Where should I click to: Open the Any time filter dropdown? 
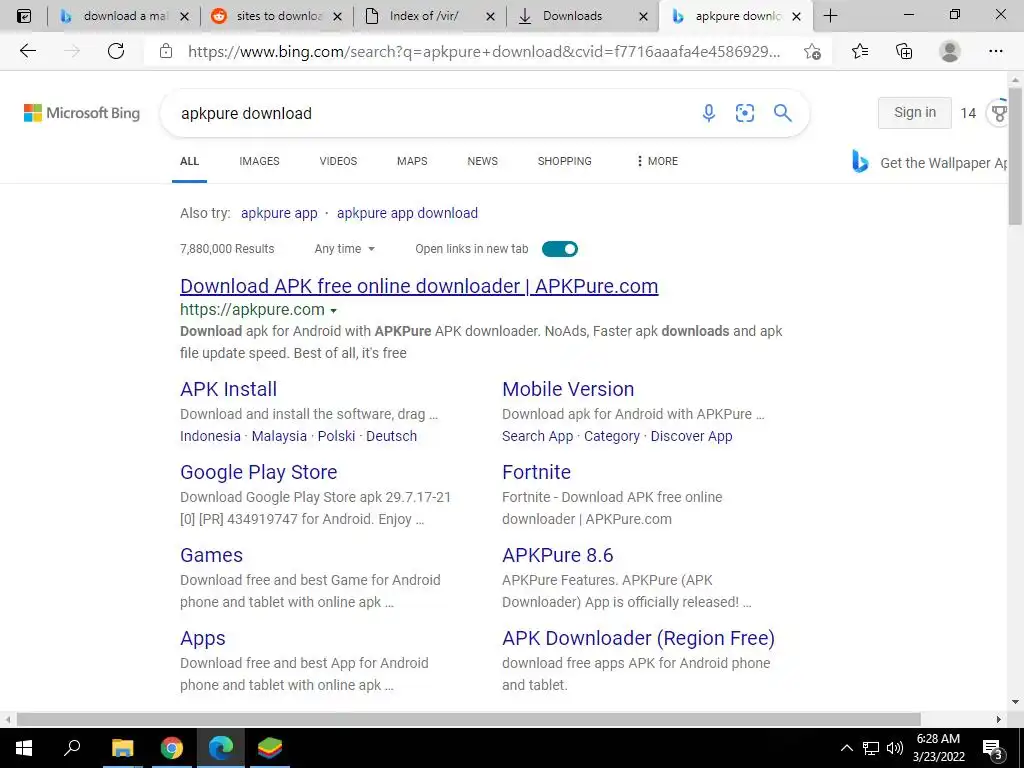344,249
